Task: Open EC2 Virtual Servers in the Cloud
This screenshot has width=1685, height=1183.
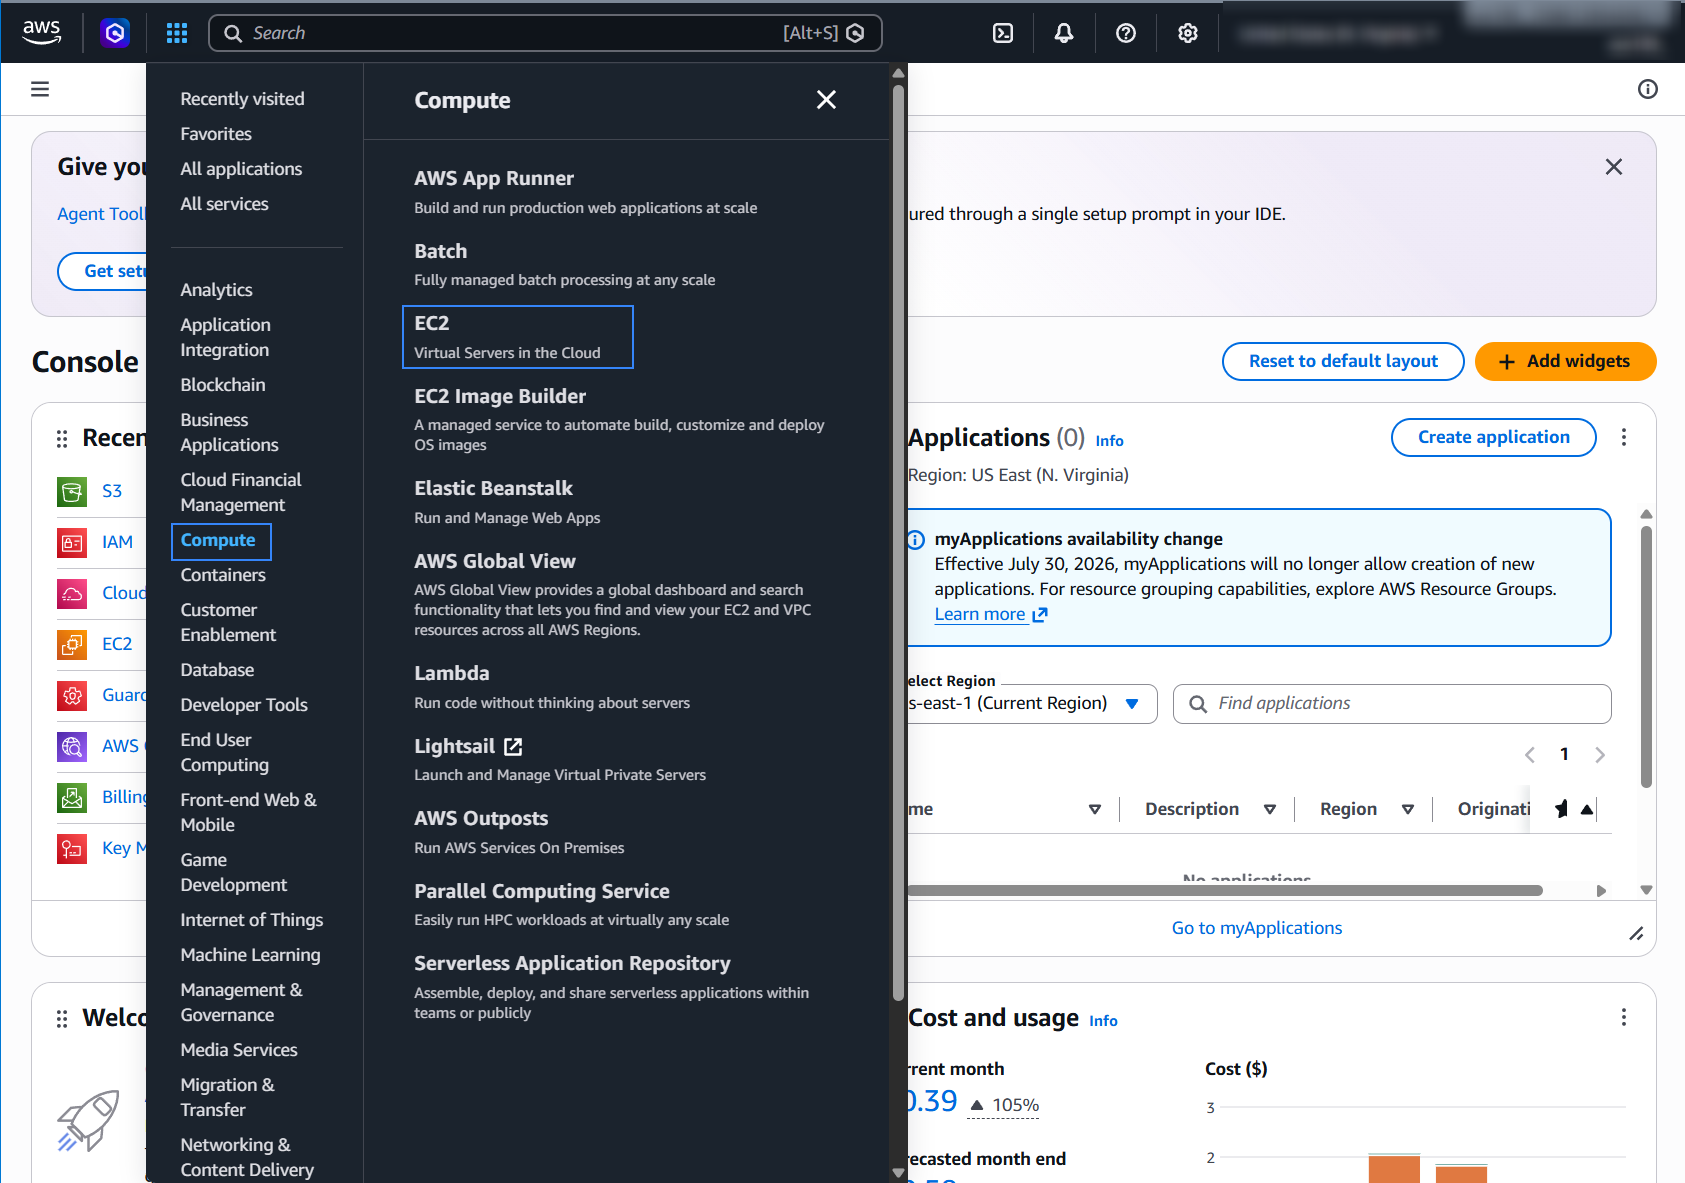Action: pyautogui.click(x=518, y=337)
